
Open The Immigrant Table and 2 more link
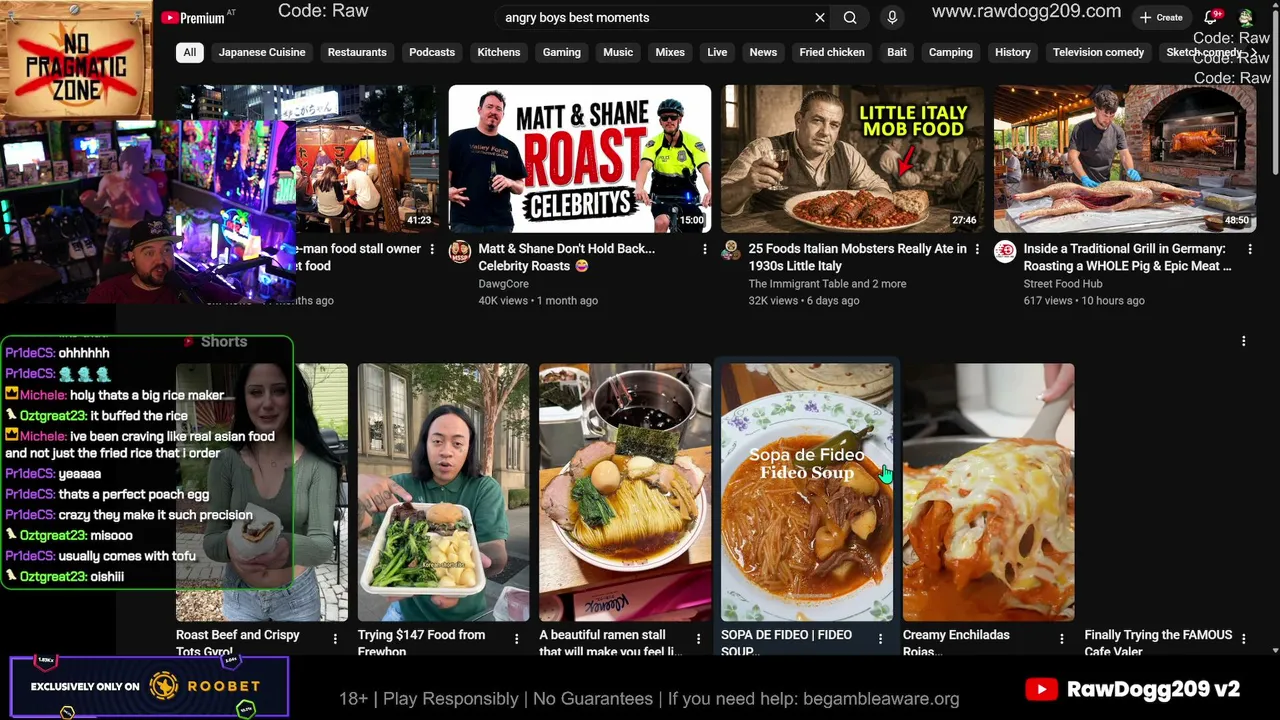(827, 284)
